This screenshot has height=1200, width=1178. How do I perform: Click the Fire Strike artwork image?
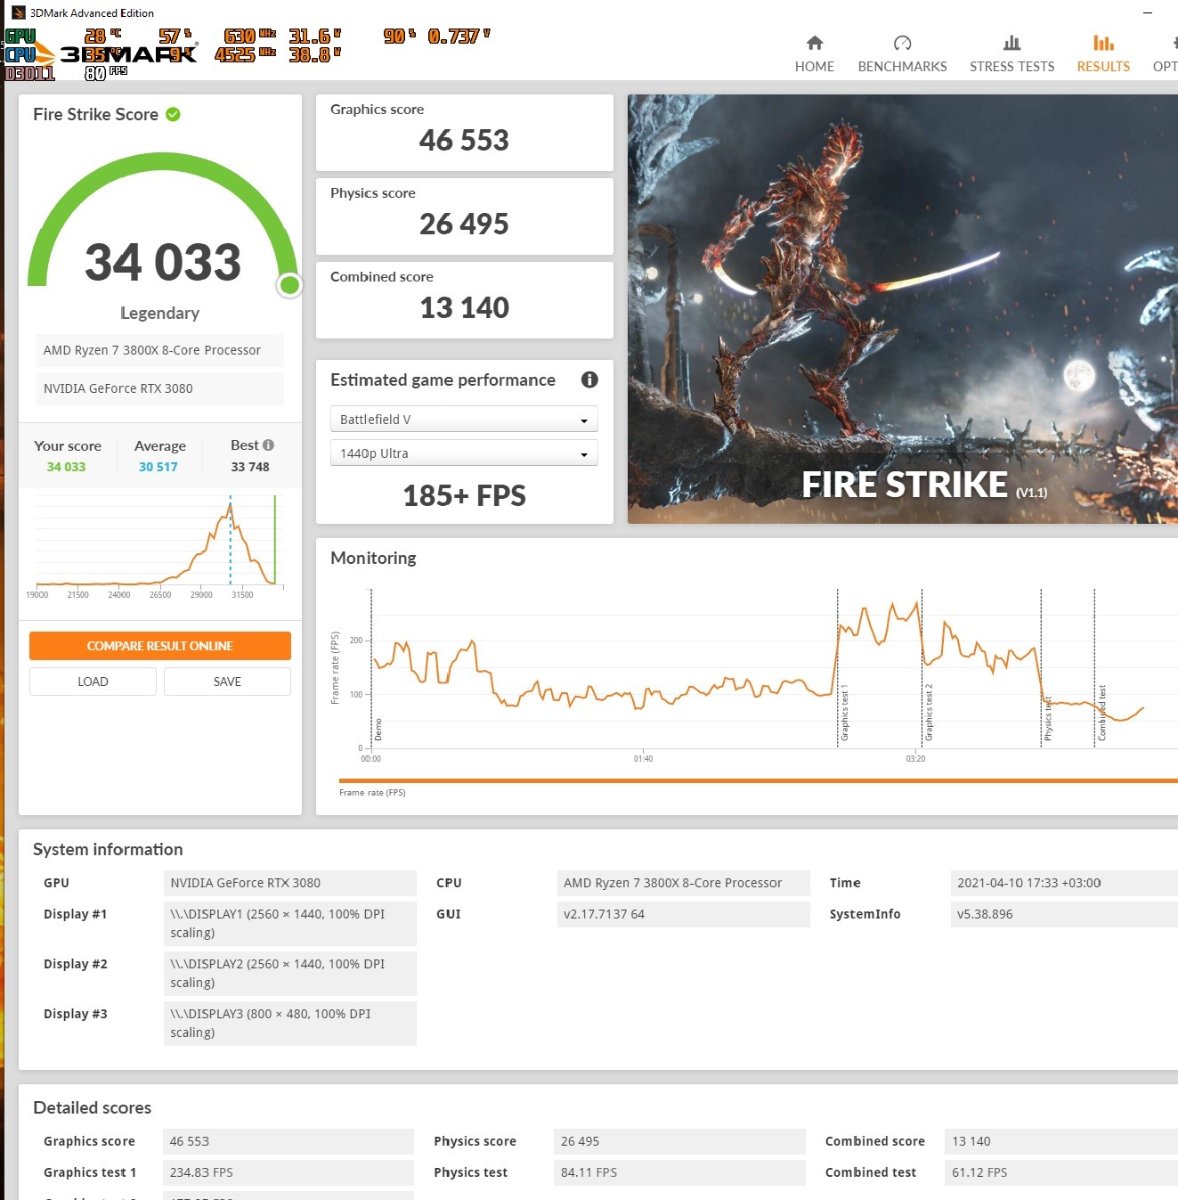coord(902,309)
